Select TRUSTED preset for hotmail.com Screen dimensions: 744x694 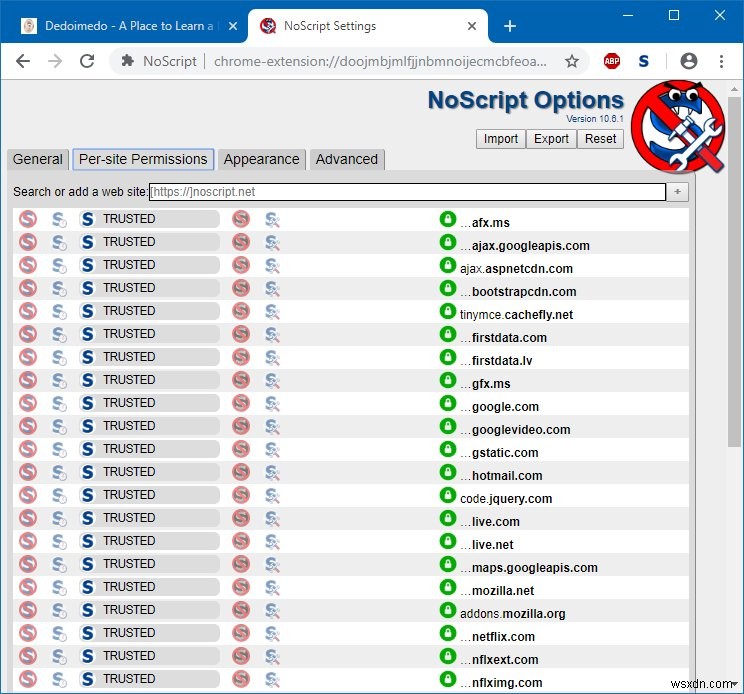tap(149, 472)
